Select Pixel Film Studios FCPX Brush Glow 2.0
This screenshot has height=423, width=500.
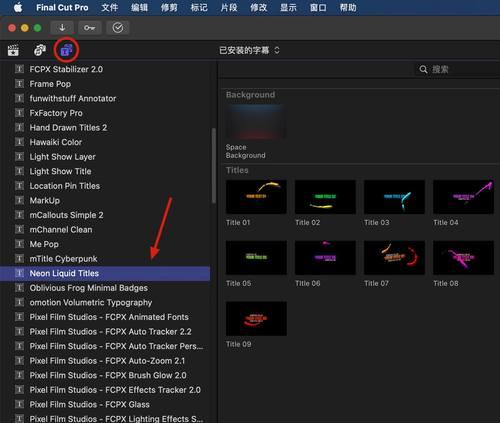tap(105, 375)
